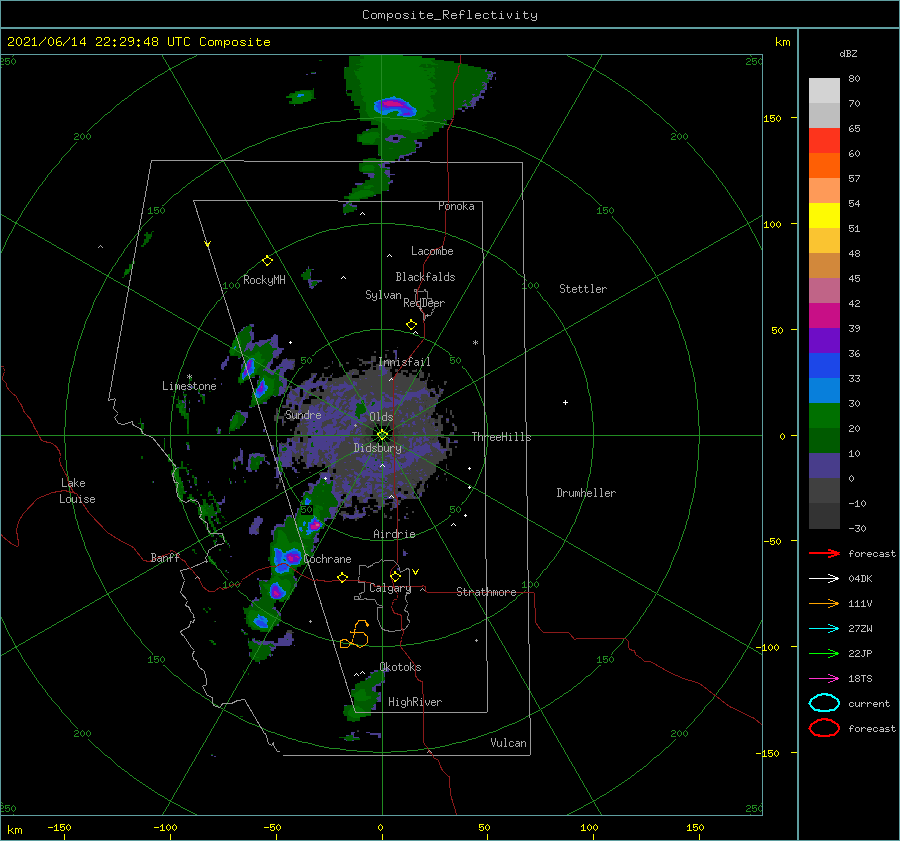Click the Lacombe town label

[x=432, y=251]
